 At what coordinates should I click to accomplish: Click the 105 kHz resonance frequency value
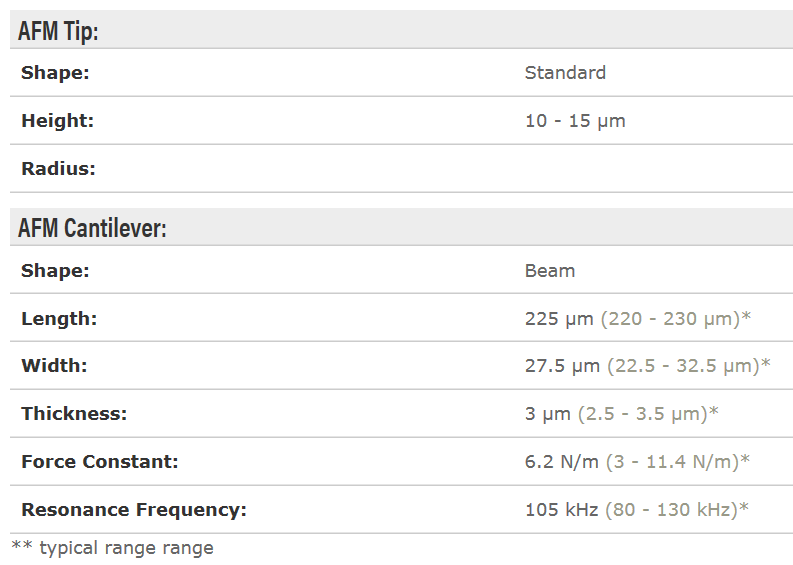(x=561, y=510)
